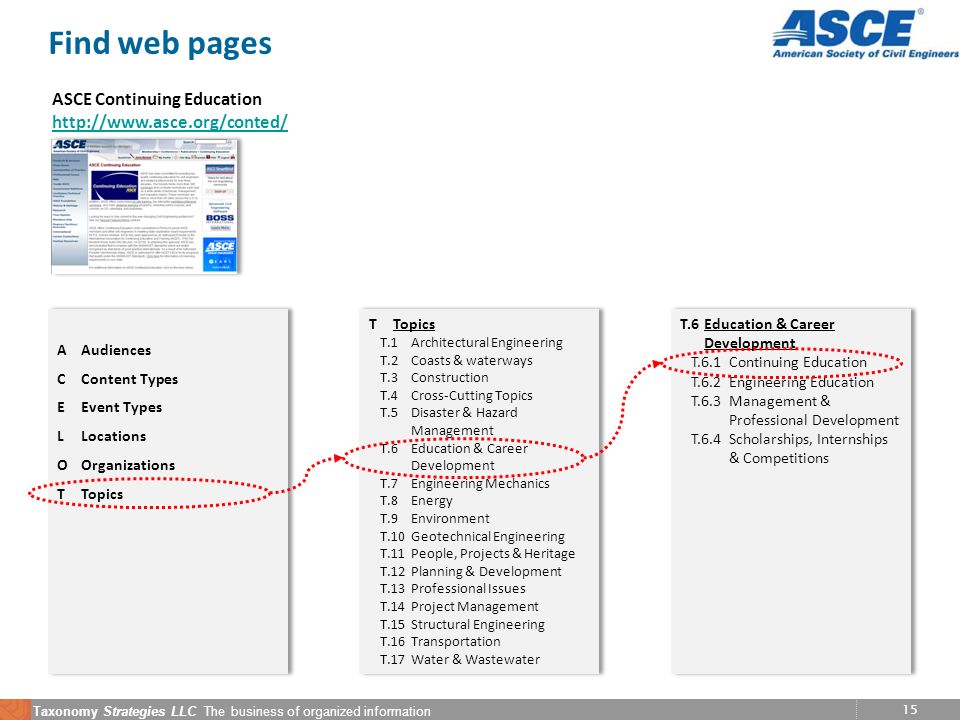Select T.8 Energy
The width and height of the screenshot is (960, 720).
(x=416, y=501)
